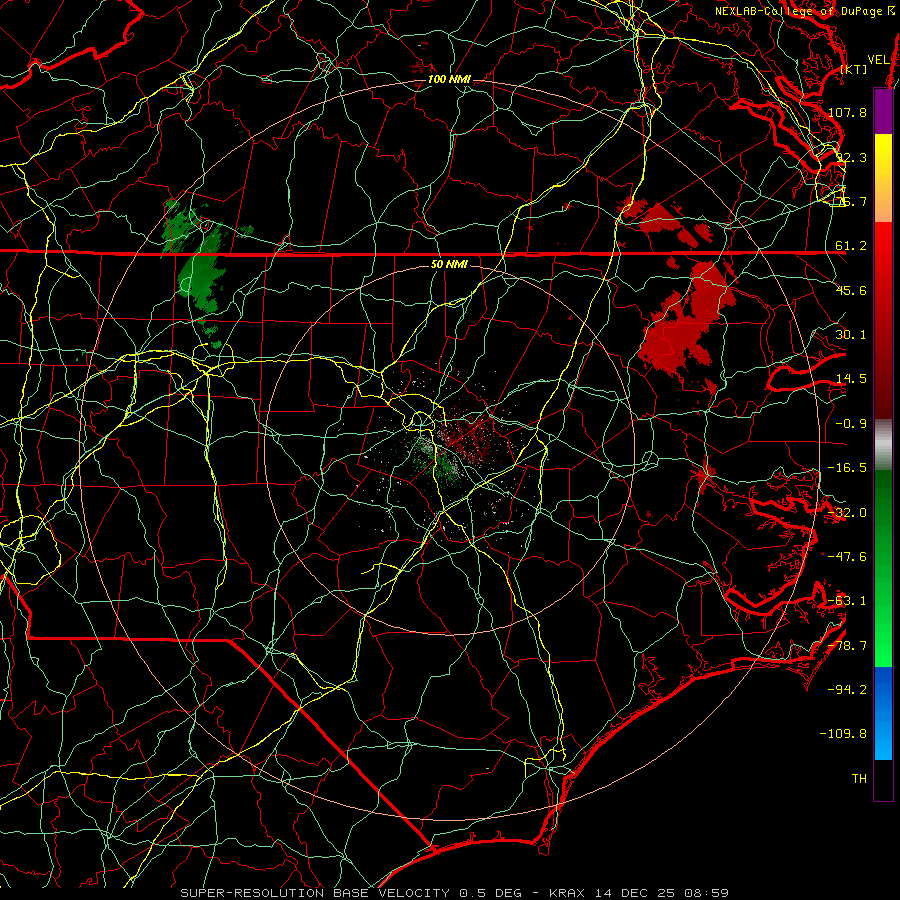Viewport: 900px width, 900px height.
Task: Select the -63.1 legend value
Action: [x=847, y=601]
